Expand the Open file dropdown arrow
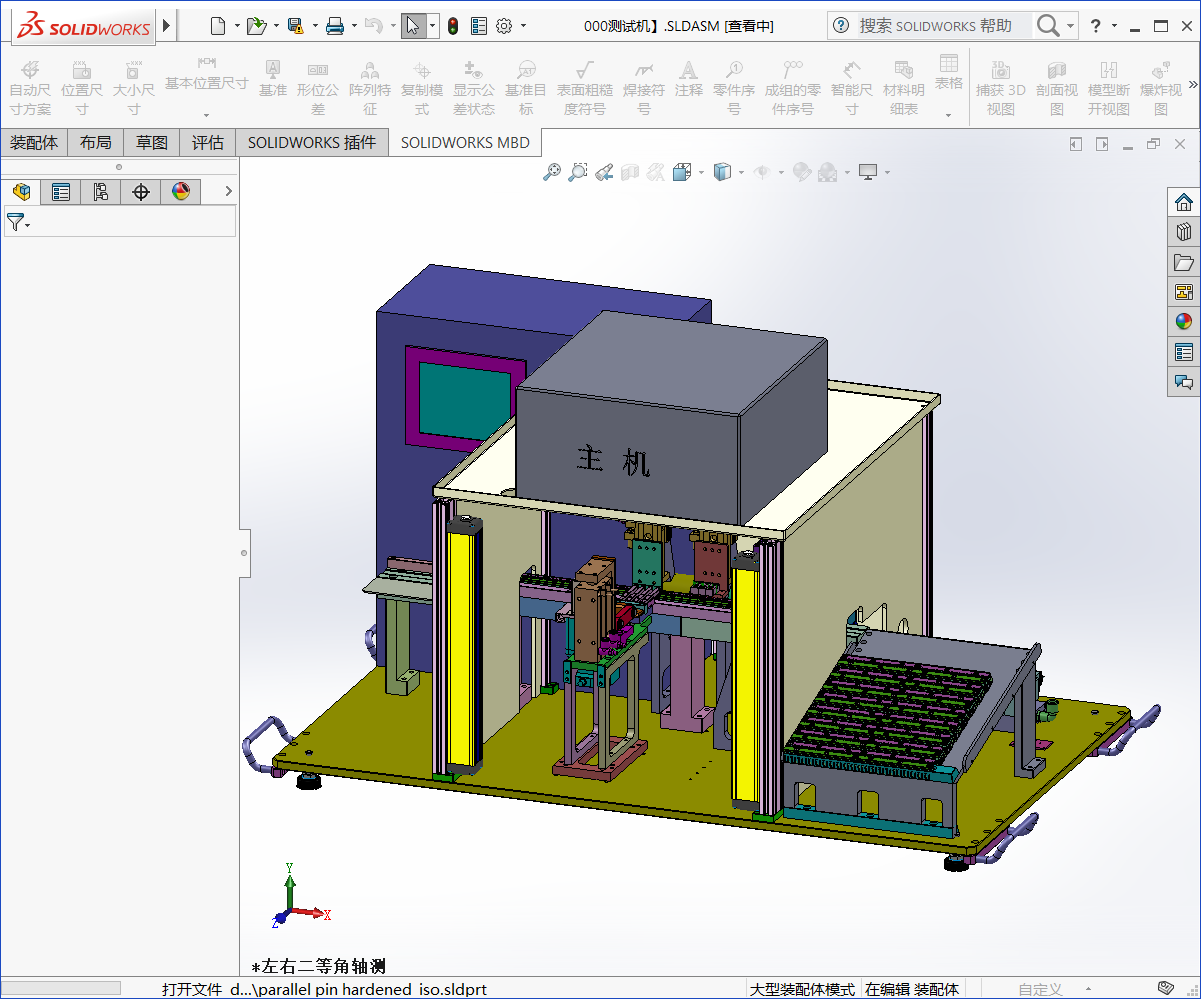 click(x=276, y=26)
